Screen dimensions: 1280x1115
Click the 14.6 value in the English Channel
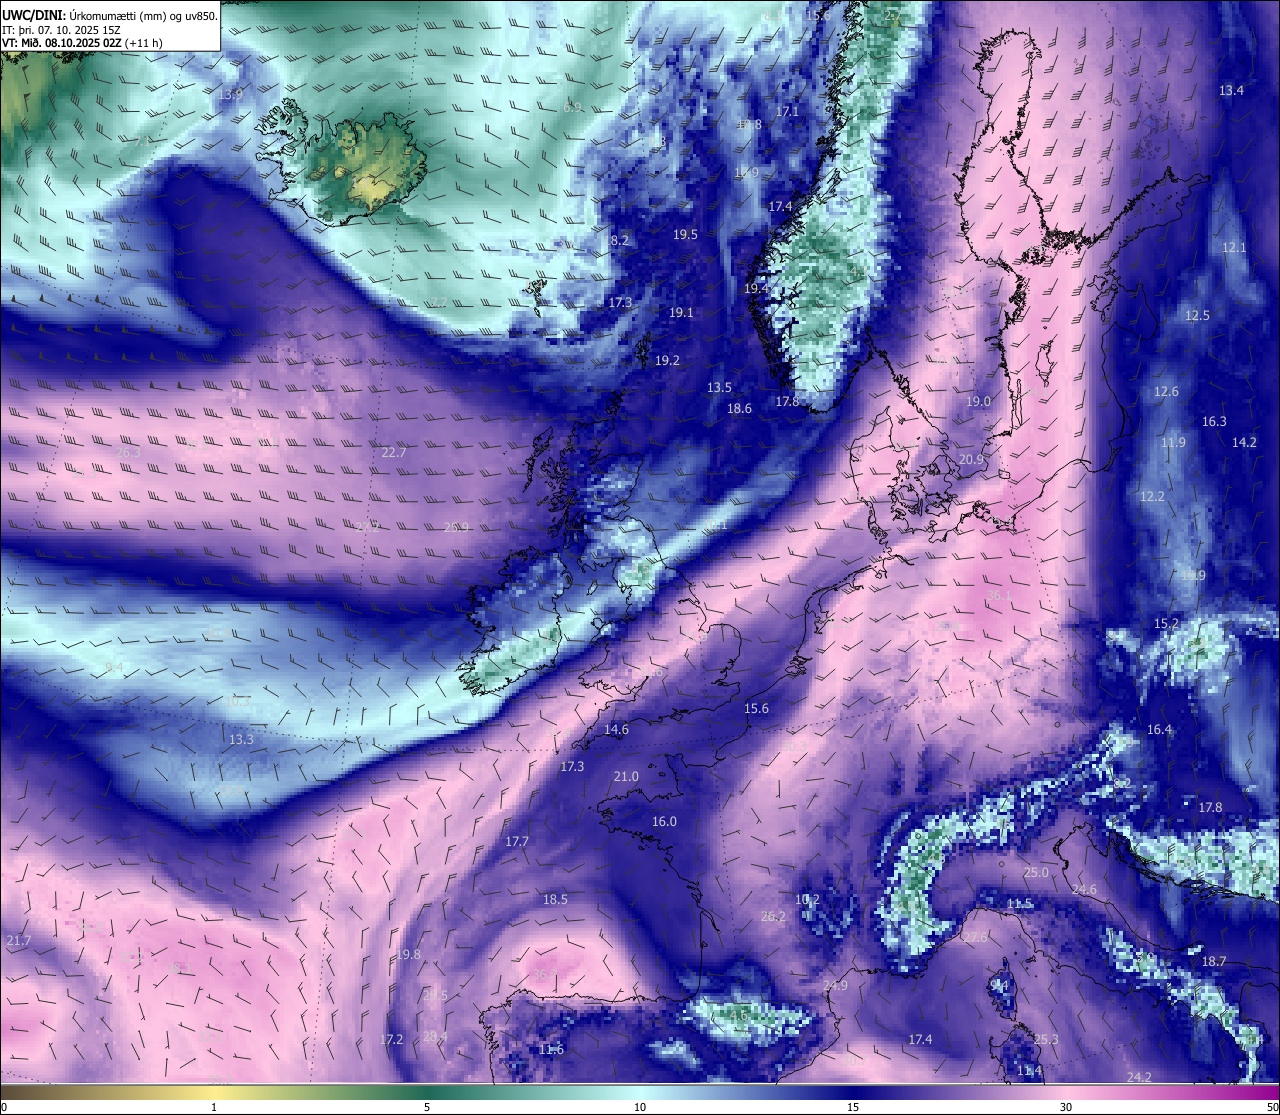pos(616,730)
